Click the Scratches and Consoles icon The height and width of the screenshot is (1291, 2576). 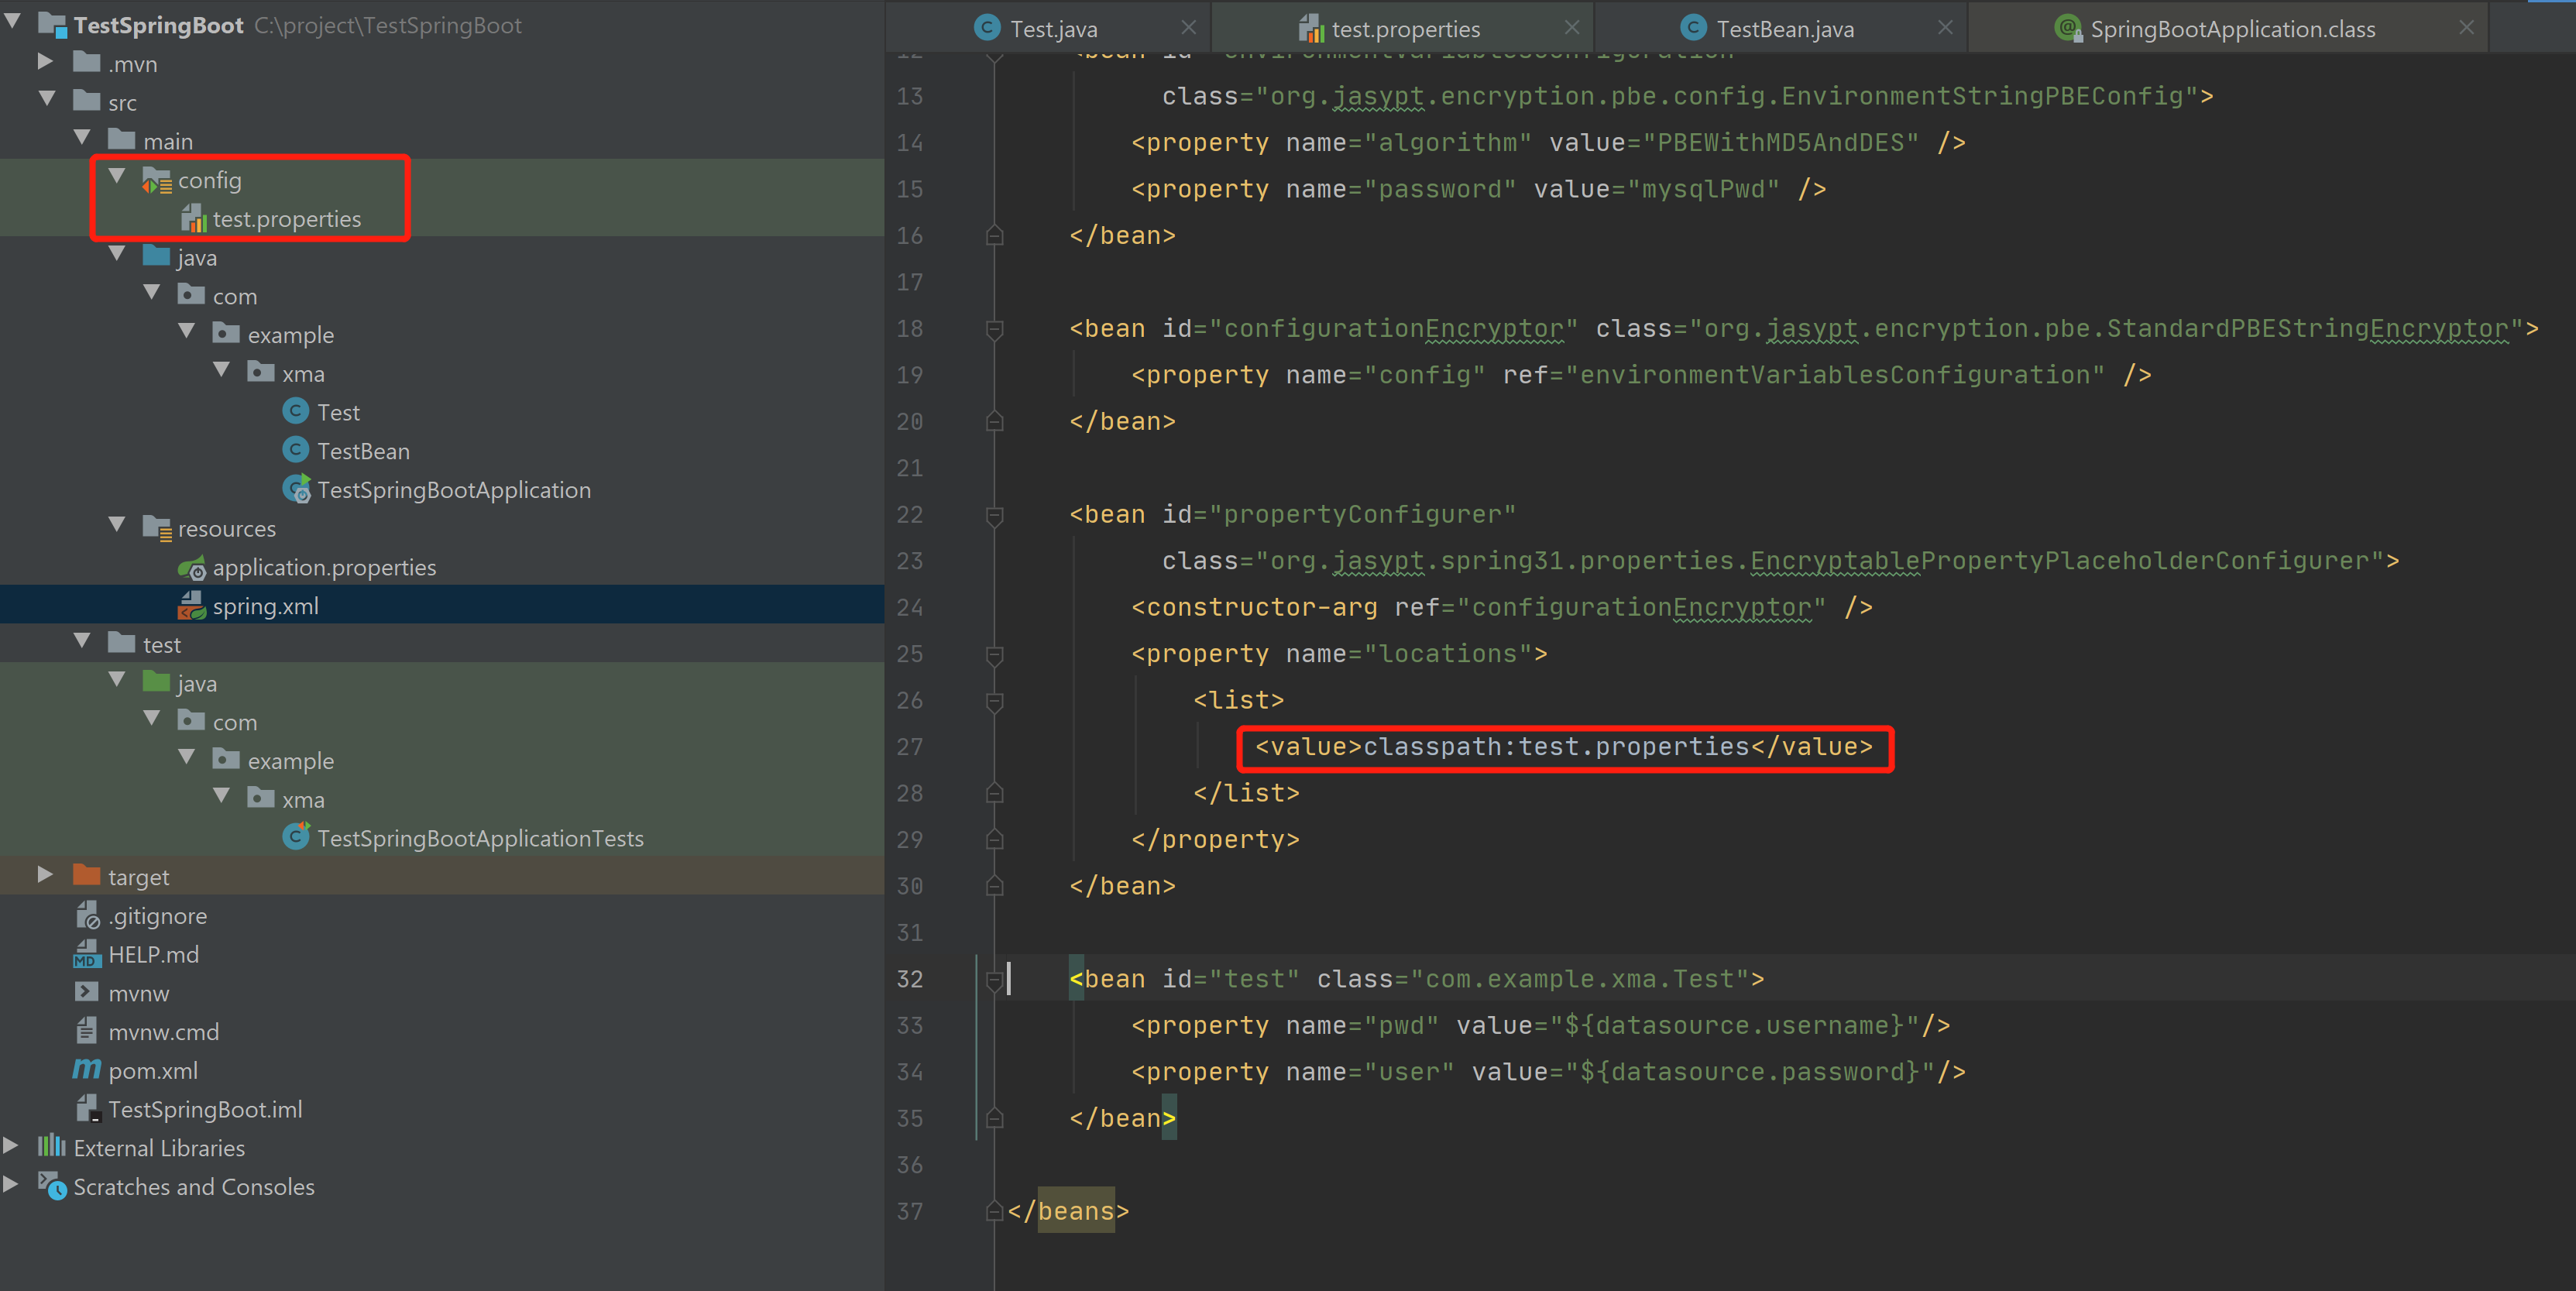coord(52,1186)
